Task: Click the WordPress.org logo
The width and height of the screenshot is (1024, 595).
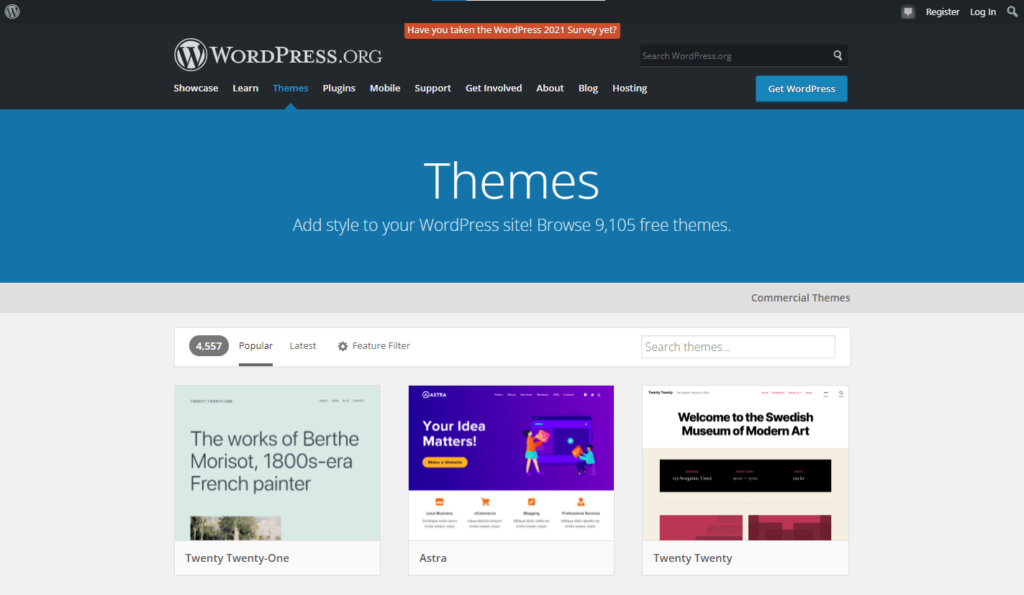Action: click(x=278, y=55)
